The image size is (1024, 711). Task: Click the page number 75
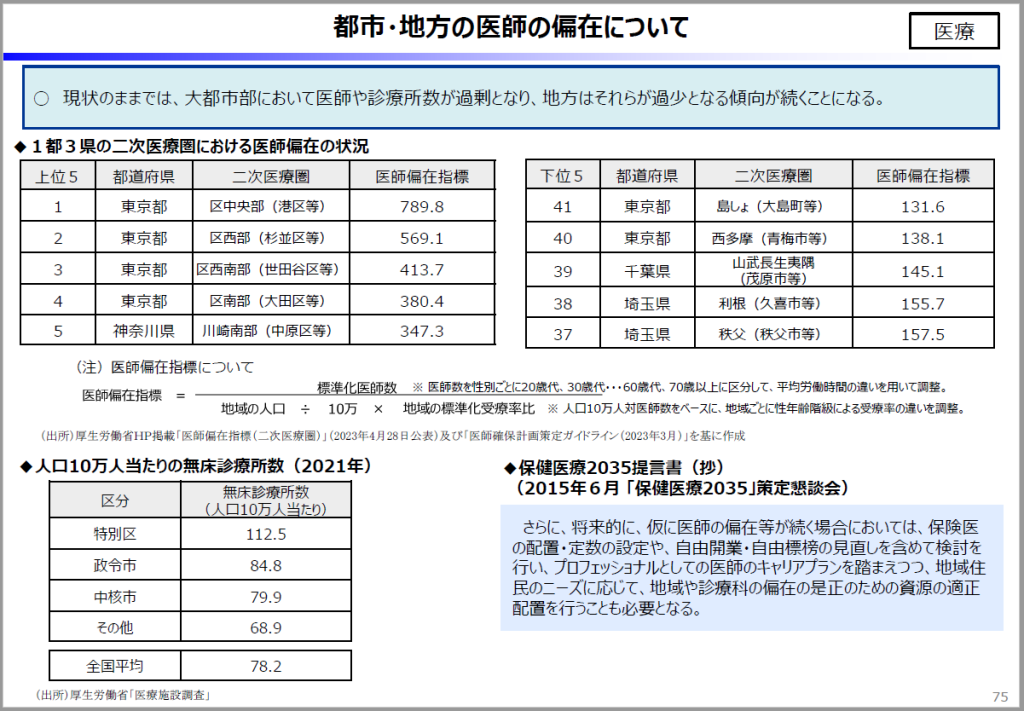1000,696
